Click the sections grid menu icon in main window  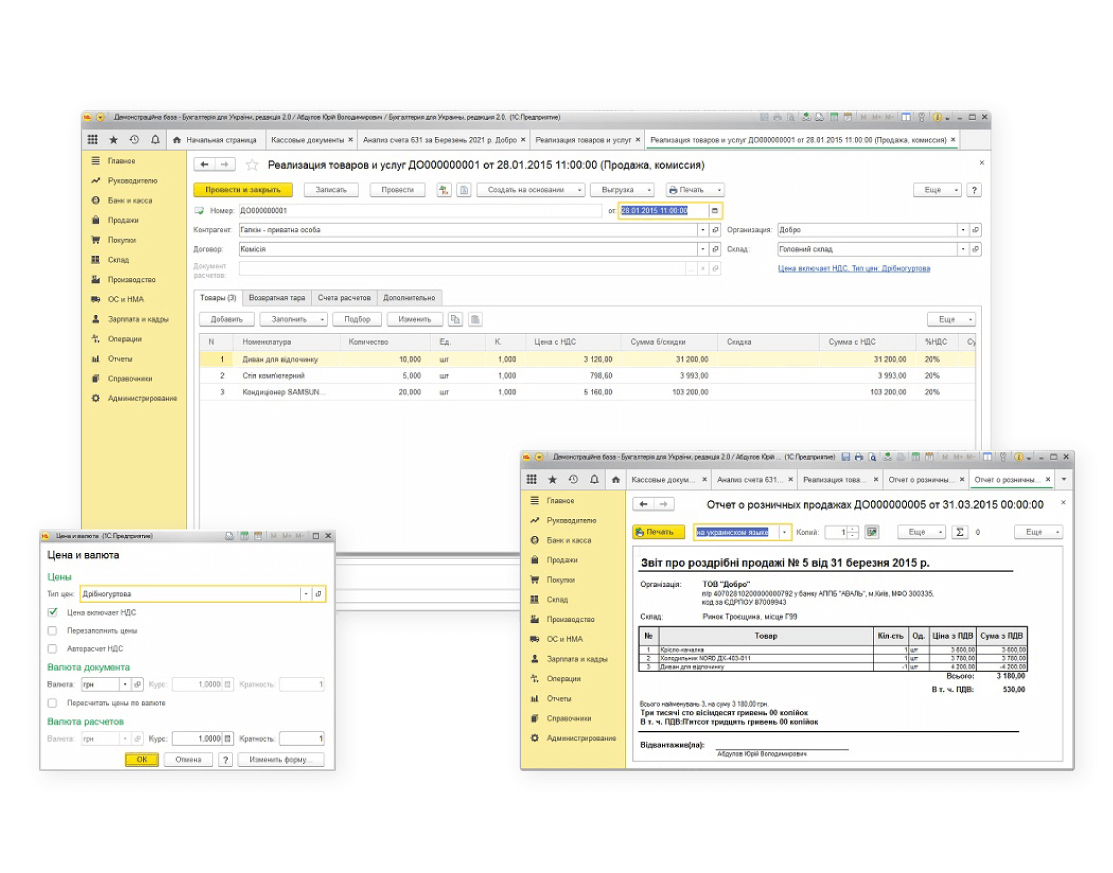point(93,140)
